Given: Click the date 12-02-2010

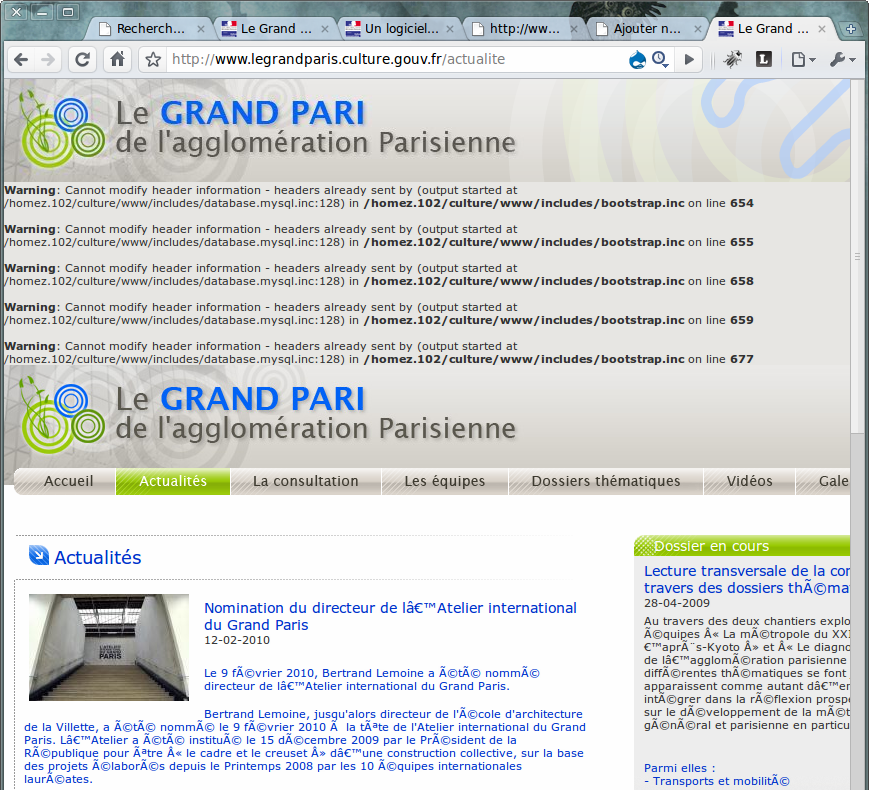Looking at the screenshot, I should click(237, 640).
